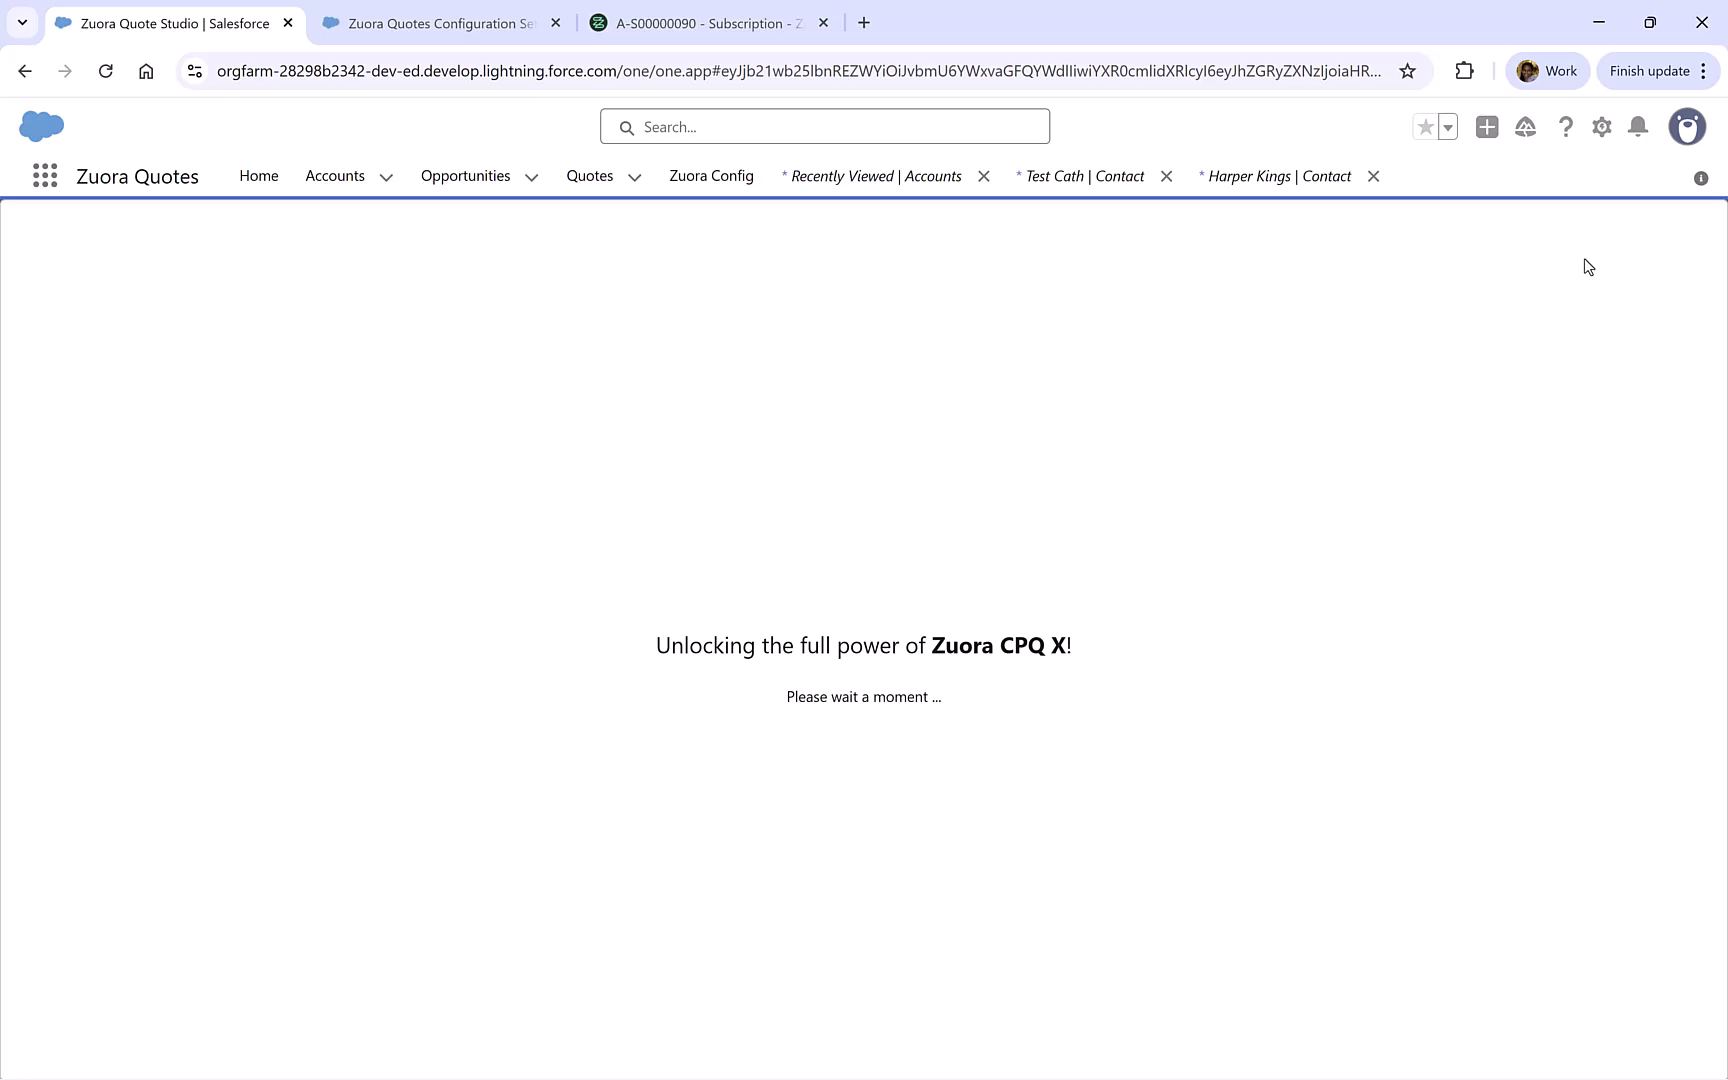Click the Finish update browser button

1649,70
